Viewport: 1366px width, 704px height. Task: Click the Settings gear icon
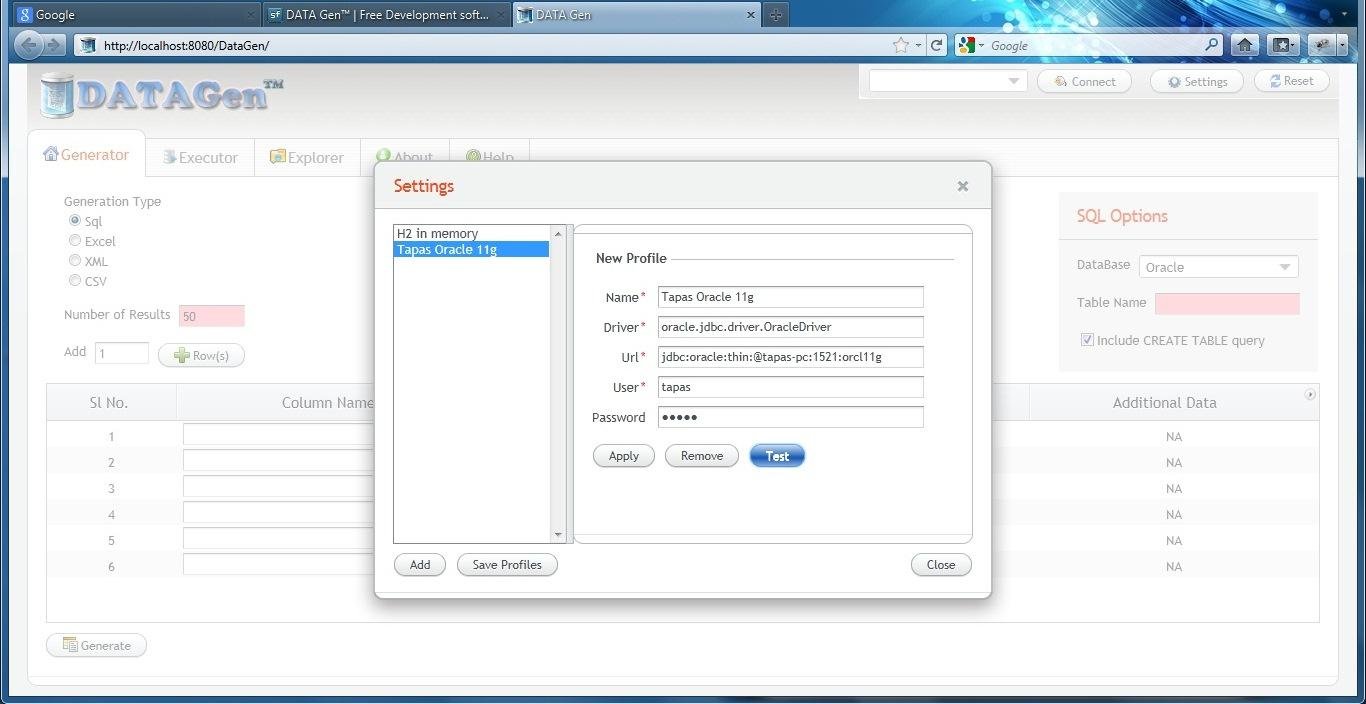click(x=1174, y=81)
